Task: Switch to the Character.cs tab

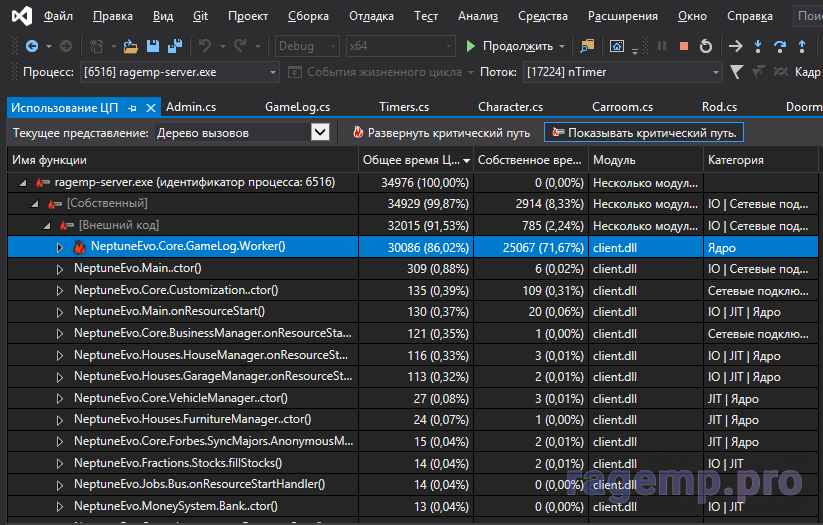Action: pyautogui.click(x=511, y=107)
